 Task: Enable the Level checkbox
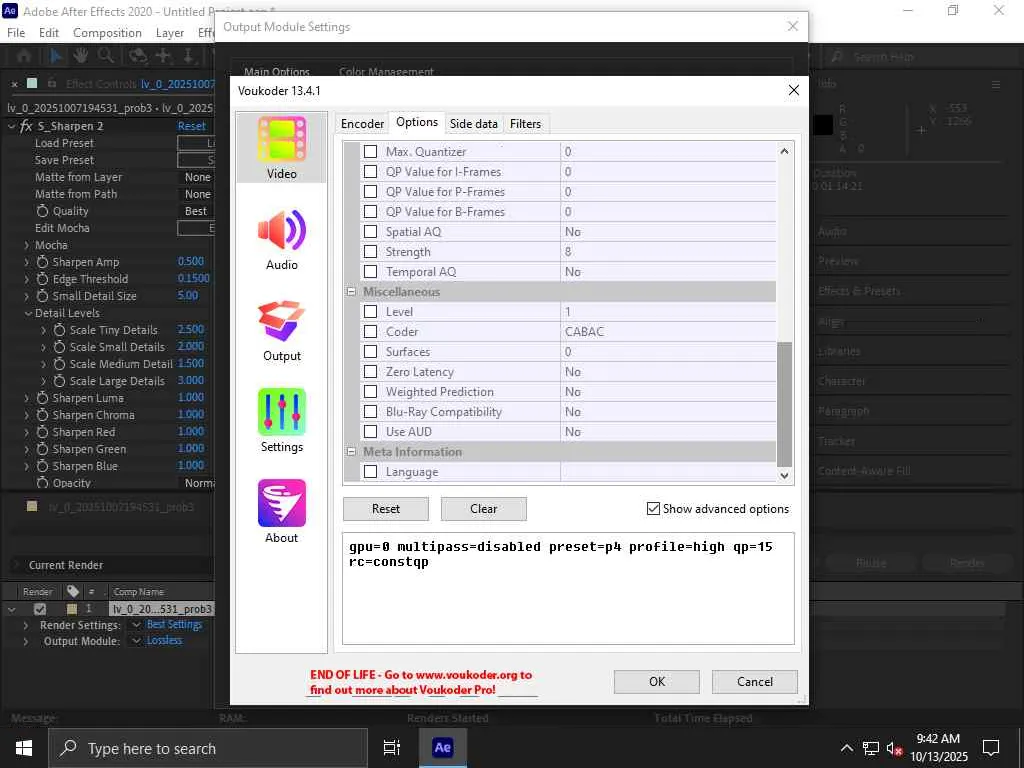(x=370, y=312)
